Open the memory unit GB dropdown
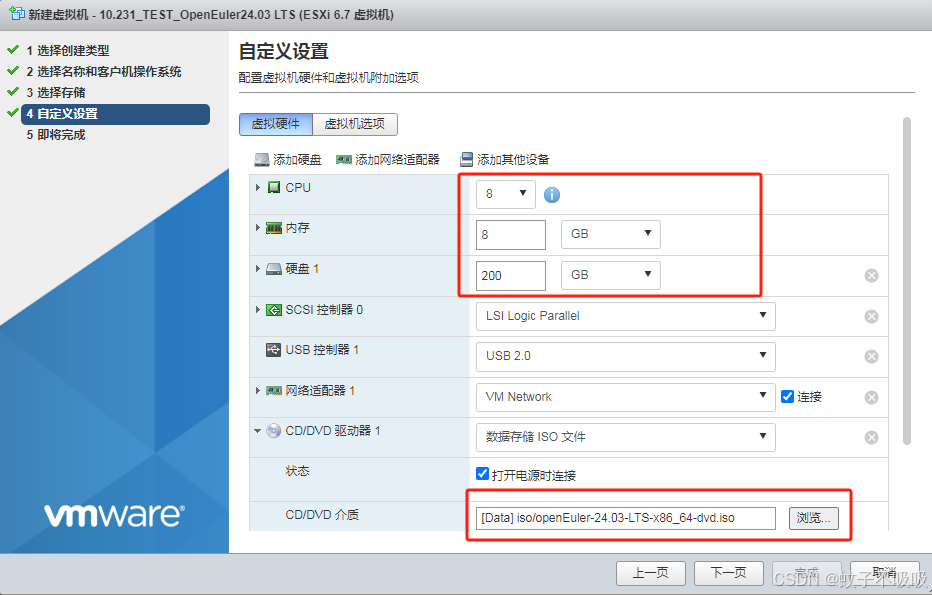 click(610, 234)
